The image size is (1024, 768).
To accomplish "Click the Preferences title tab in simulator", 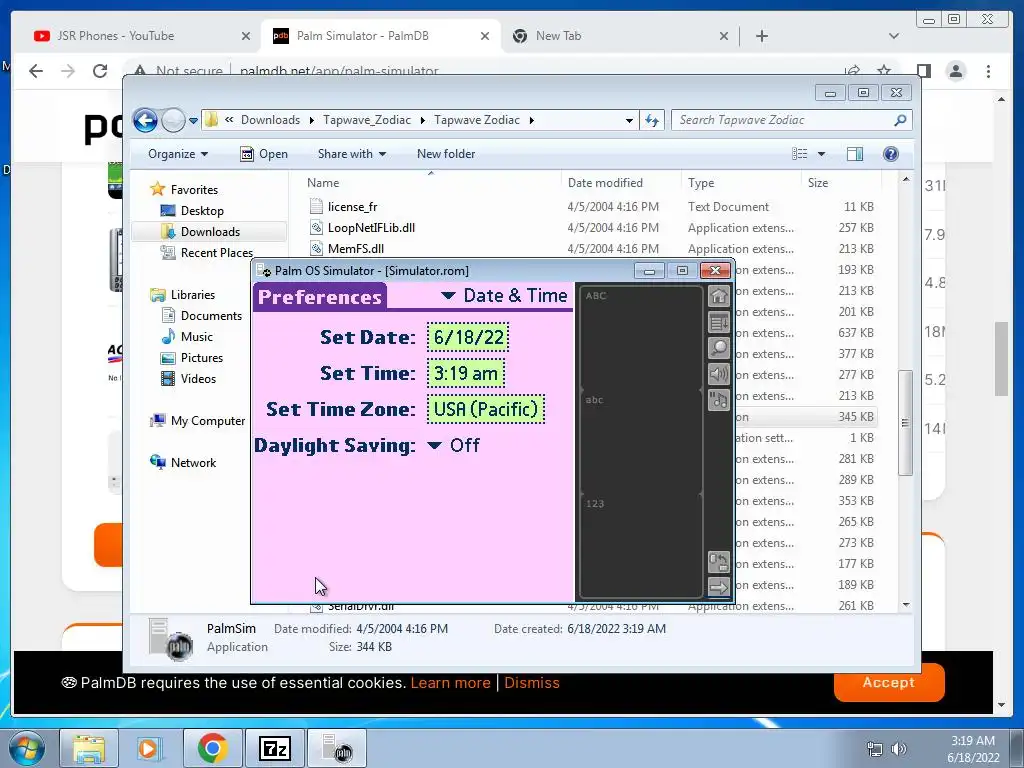I will coord(319,297).
